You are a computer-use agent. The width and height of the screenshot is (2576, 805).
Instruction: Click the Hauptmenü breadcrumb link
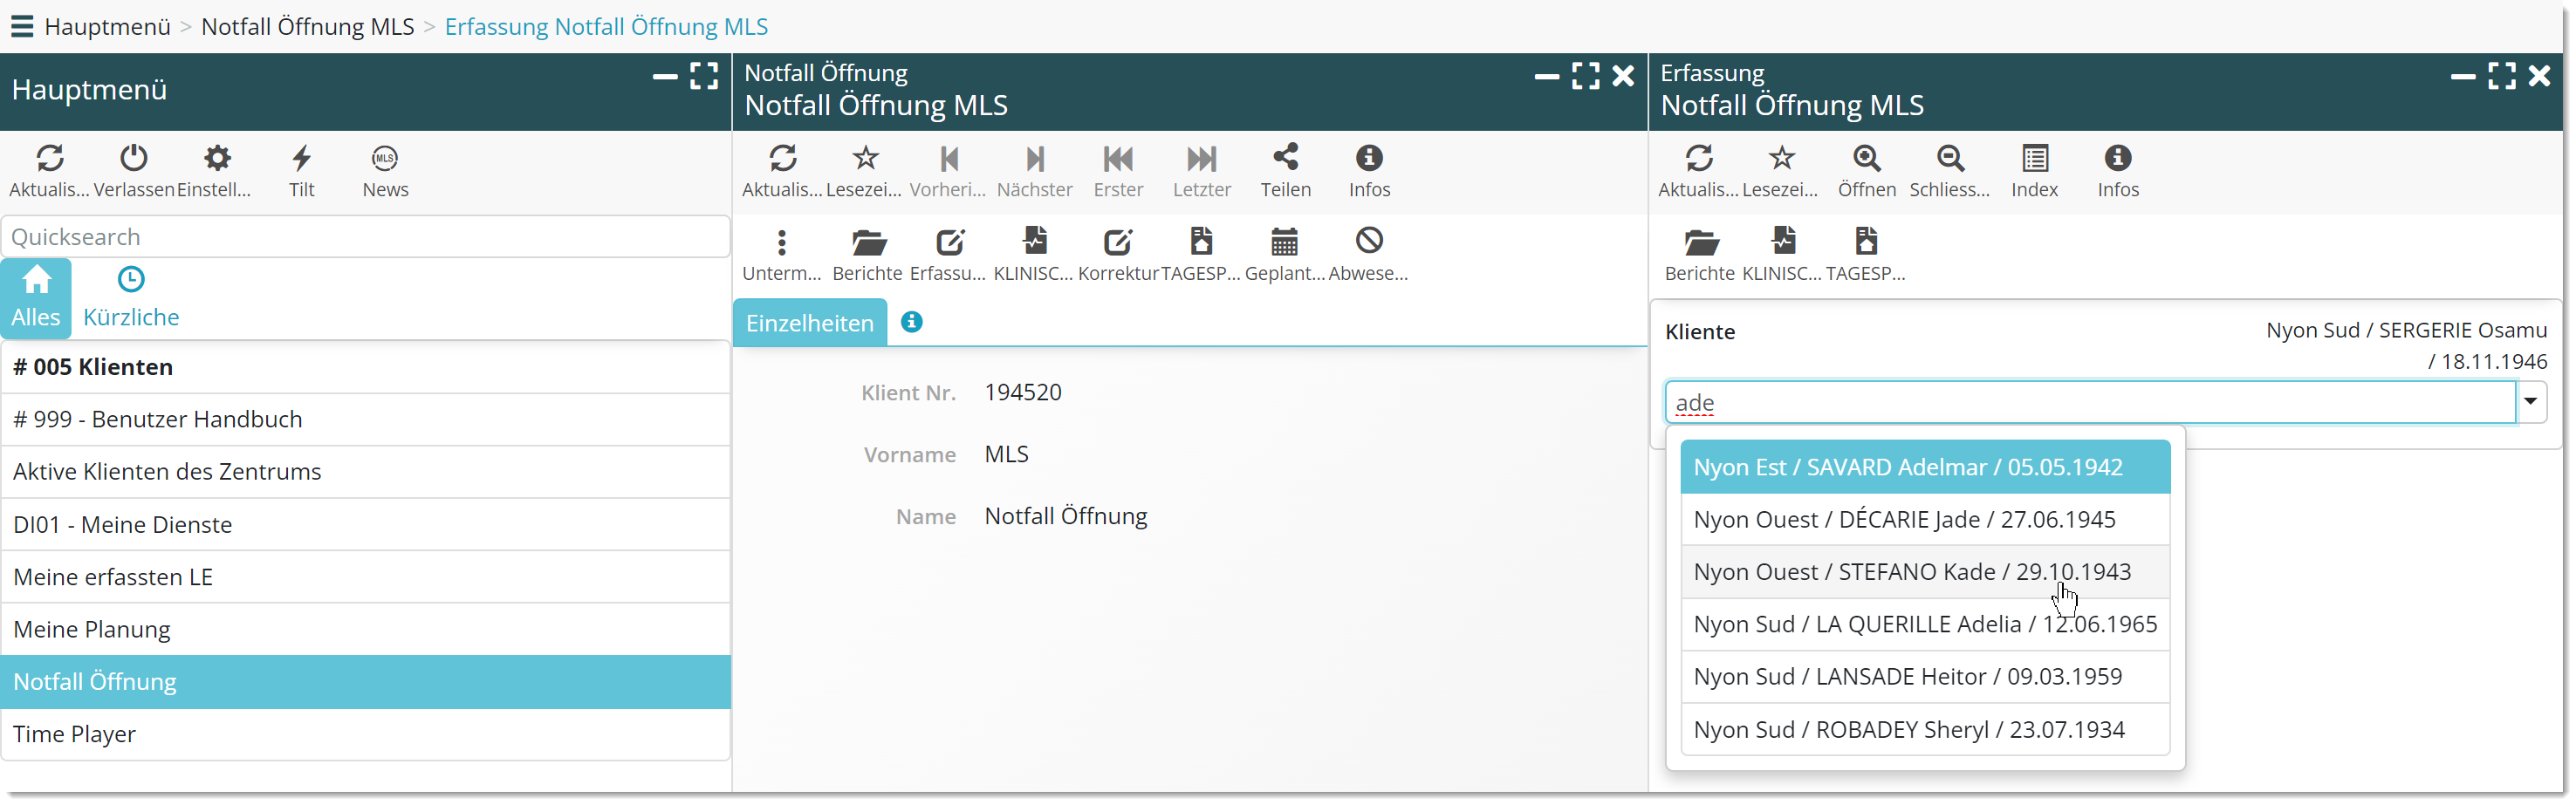click(107, 26)
